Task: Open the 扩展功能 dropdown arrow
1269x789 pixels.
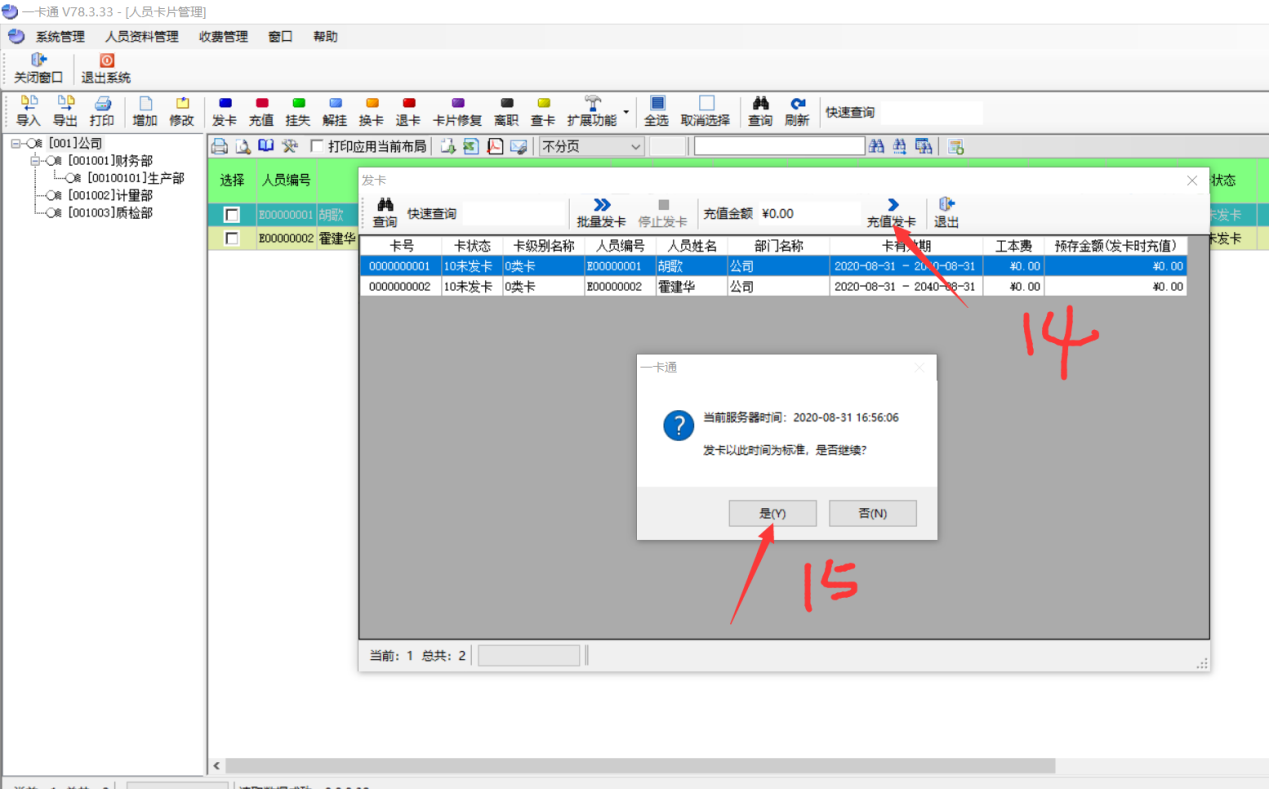Action: 626,111
